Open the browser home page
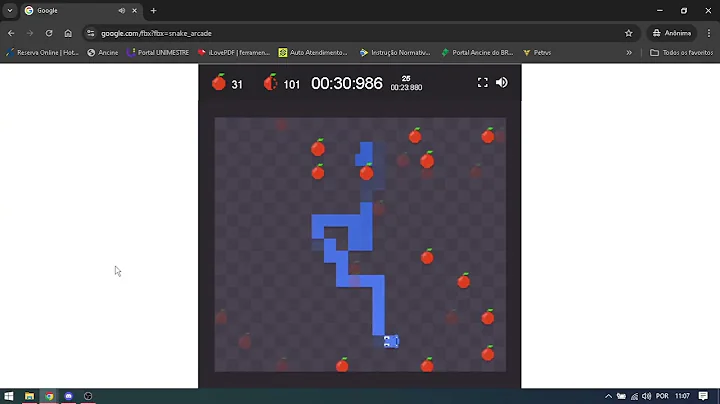The height and width of the screenshot is (404, 720). point(68,33)
